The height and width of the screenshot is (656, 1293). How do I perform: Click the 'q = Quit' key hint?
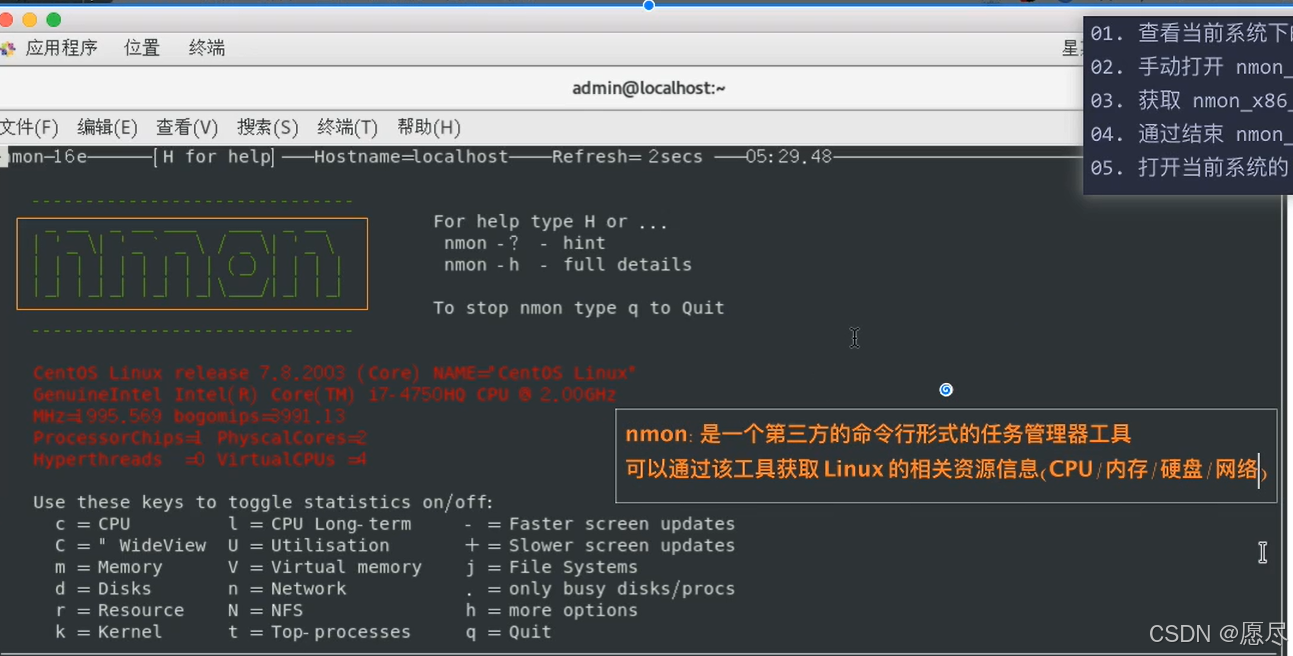coord(509,632)
